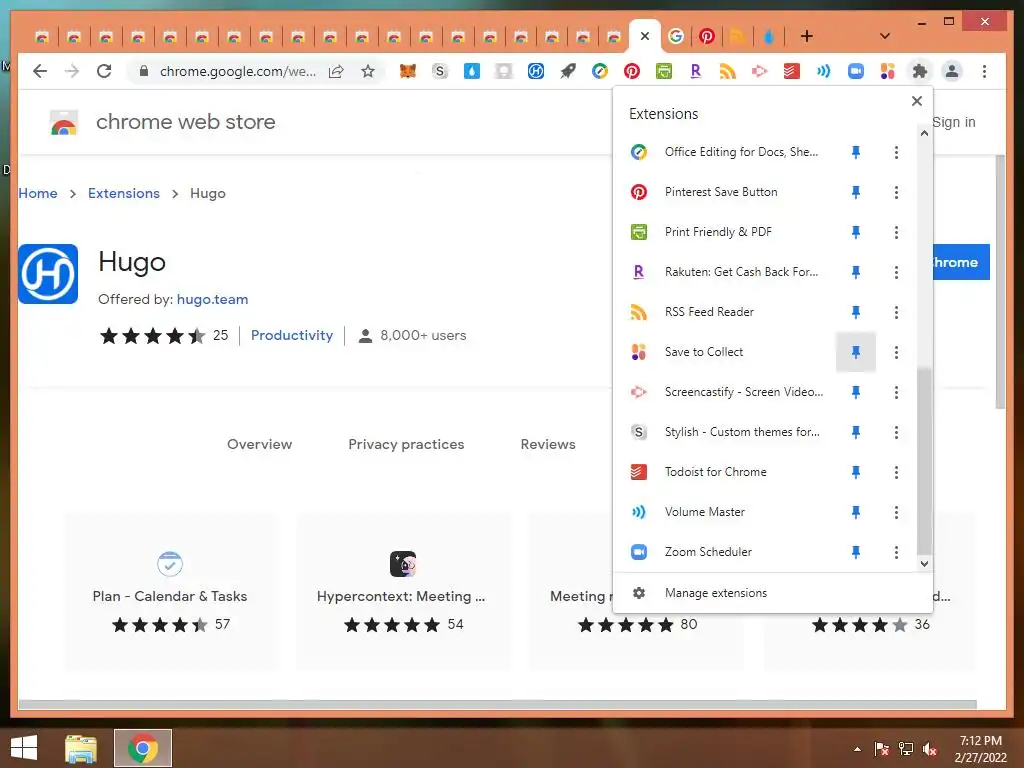
Task: Click the blue water drop toolbar extension
Action: (472, 71)
